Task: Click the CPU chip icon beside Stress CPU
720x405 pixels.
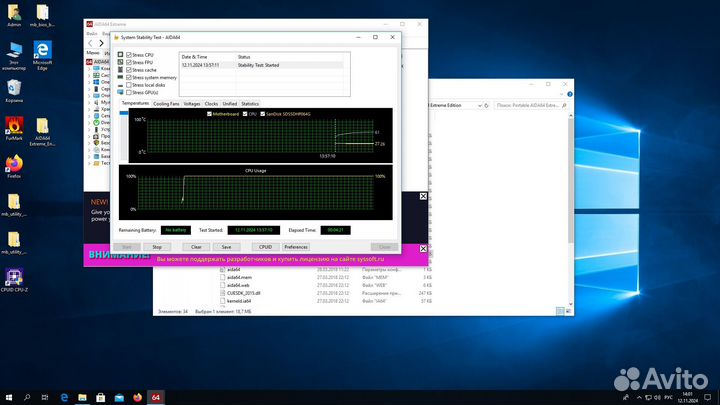Action: pos(120,55)
